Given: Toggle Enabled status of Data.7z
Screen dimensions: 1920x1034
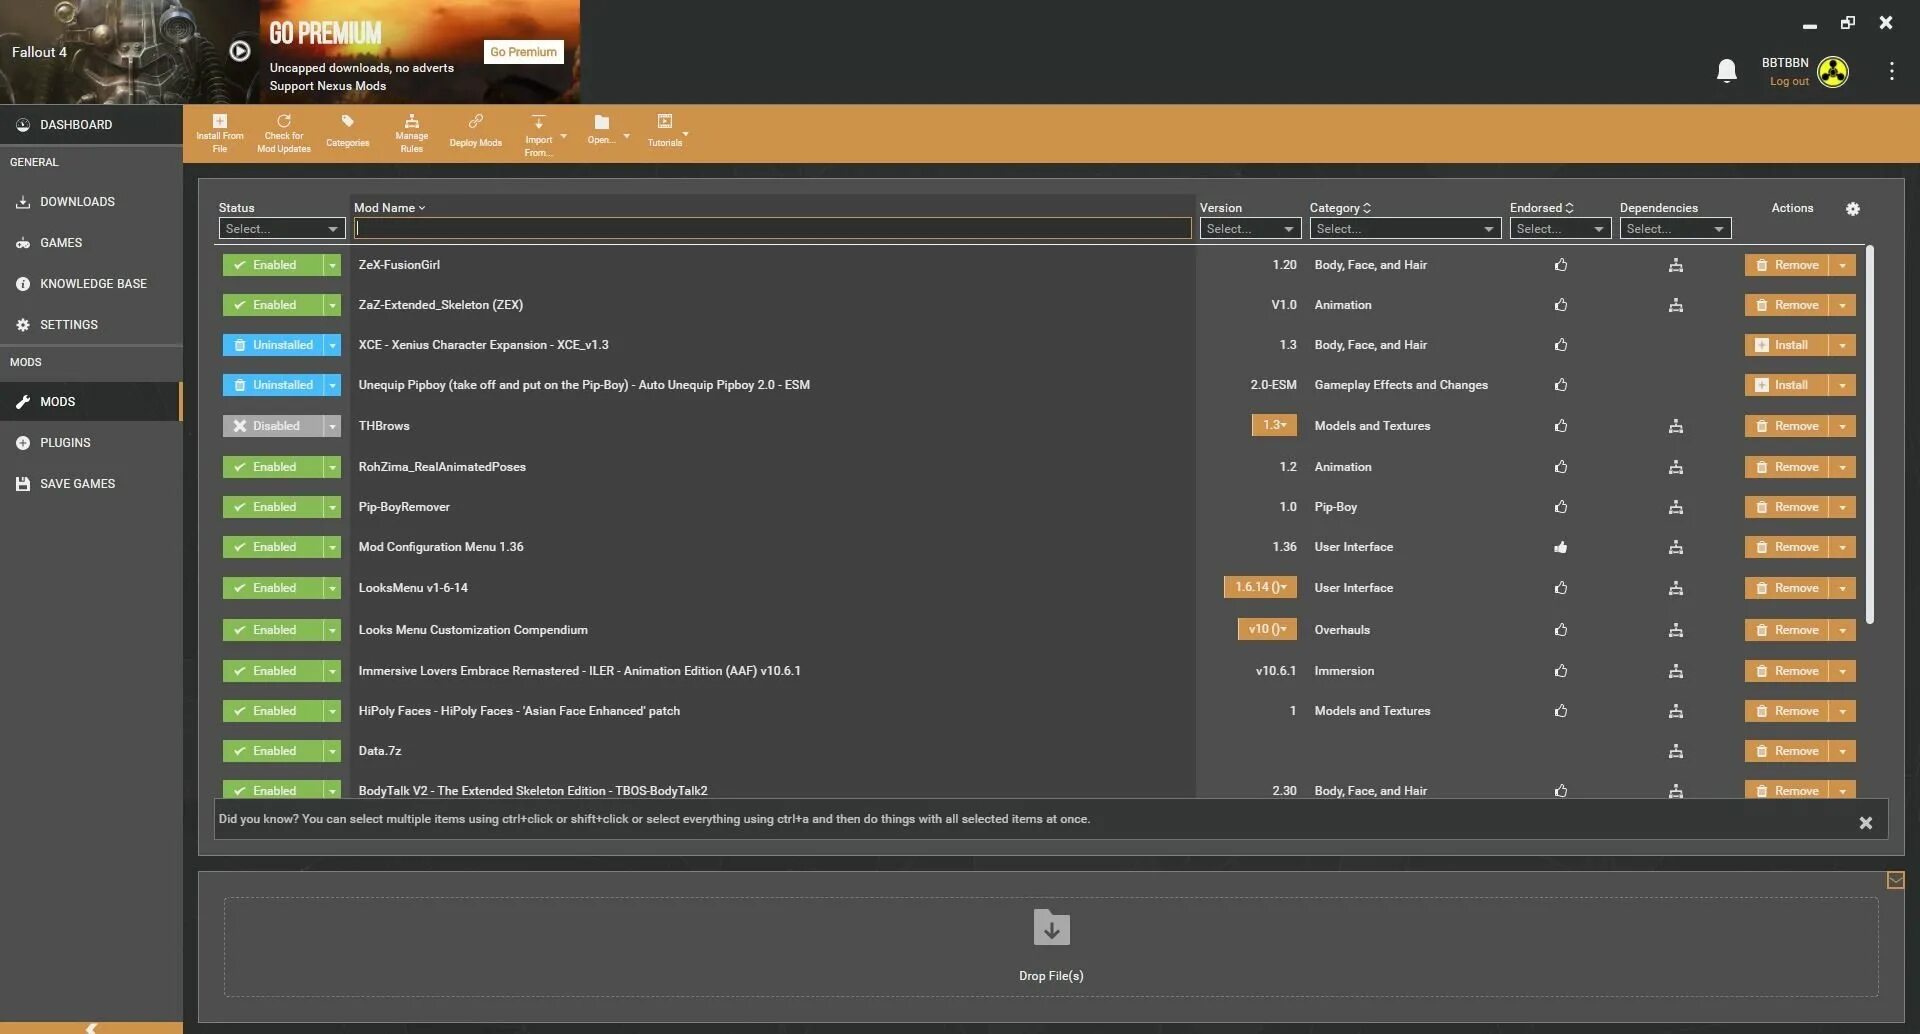Looking at the screenshot, I should tap(273, 751).
